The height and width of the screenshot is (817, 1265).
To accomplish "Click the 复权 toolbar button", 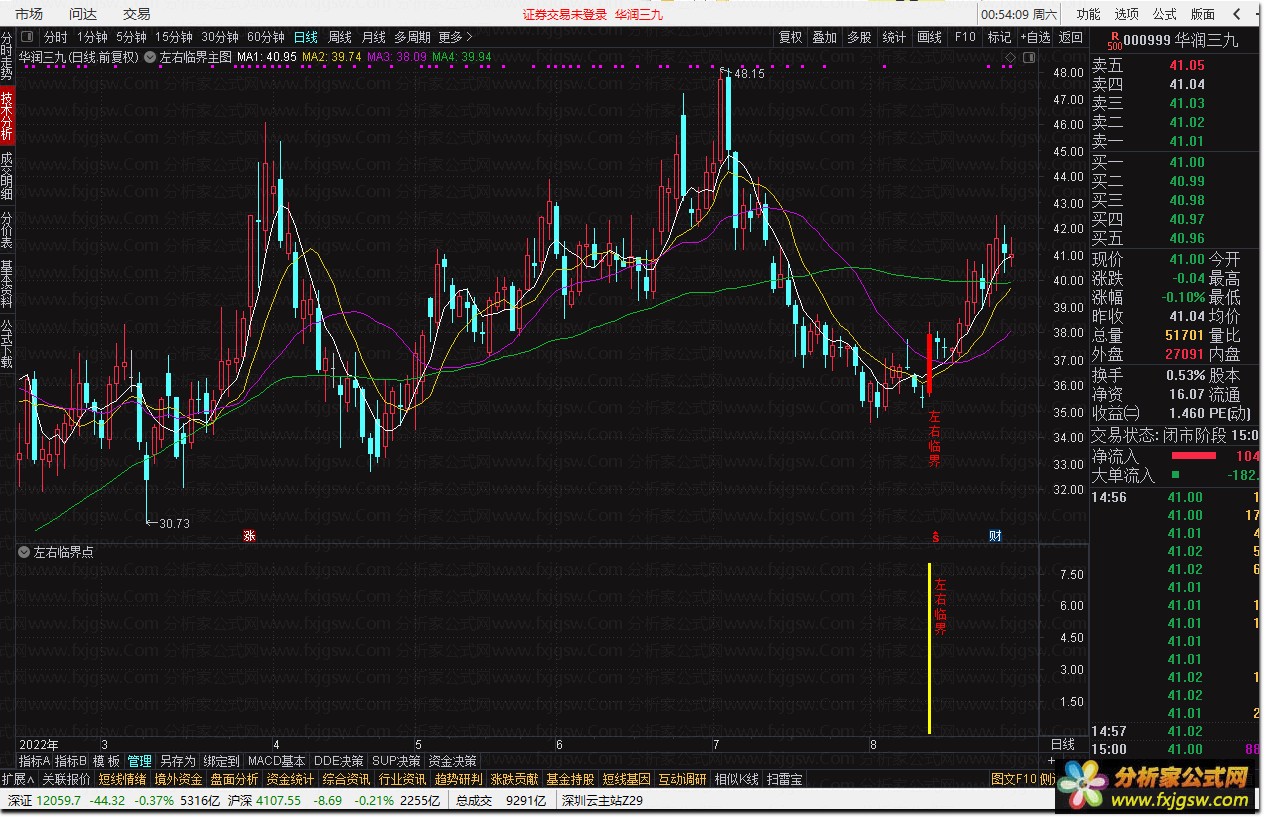I will 790,37.
